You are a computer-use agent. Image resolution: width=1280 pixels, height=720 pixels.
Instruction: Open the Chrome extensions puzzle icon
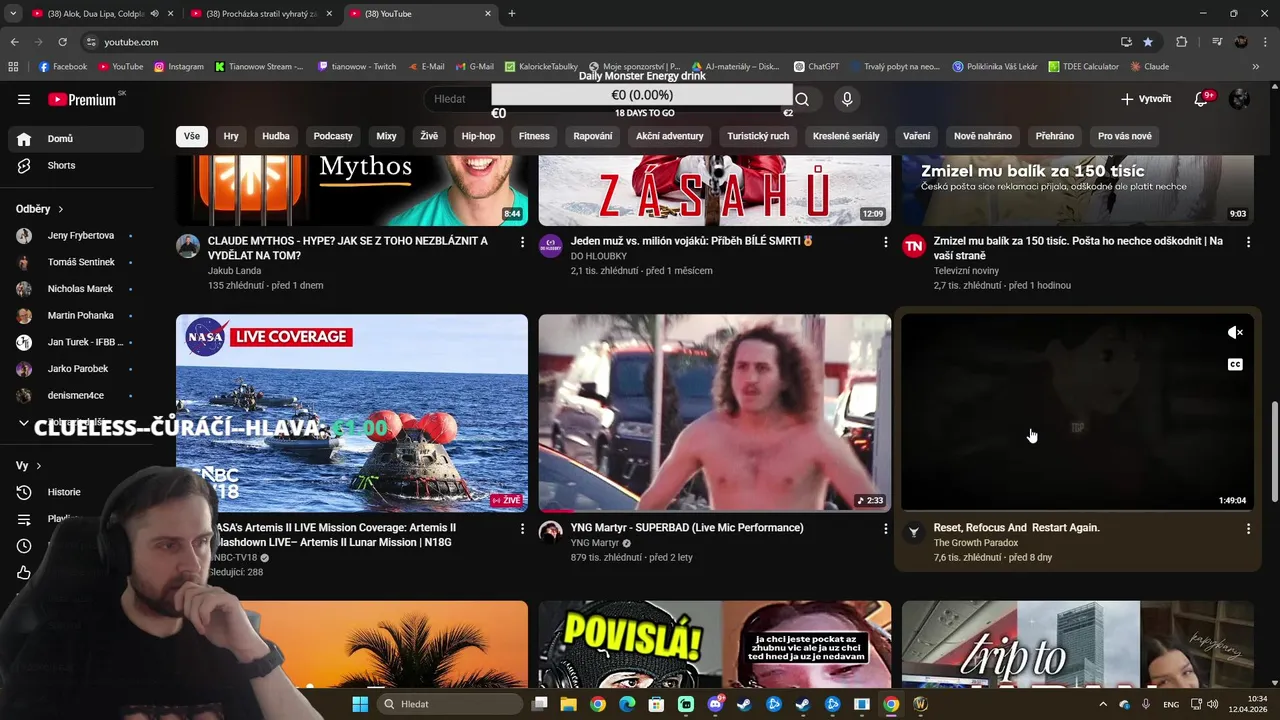1181,42
